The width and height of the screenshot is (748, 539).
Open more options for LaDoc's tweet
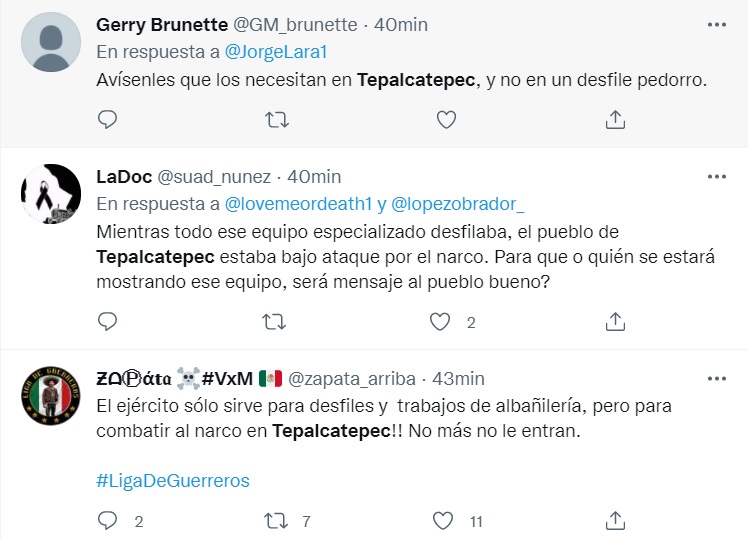pos(716,177)
